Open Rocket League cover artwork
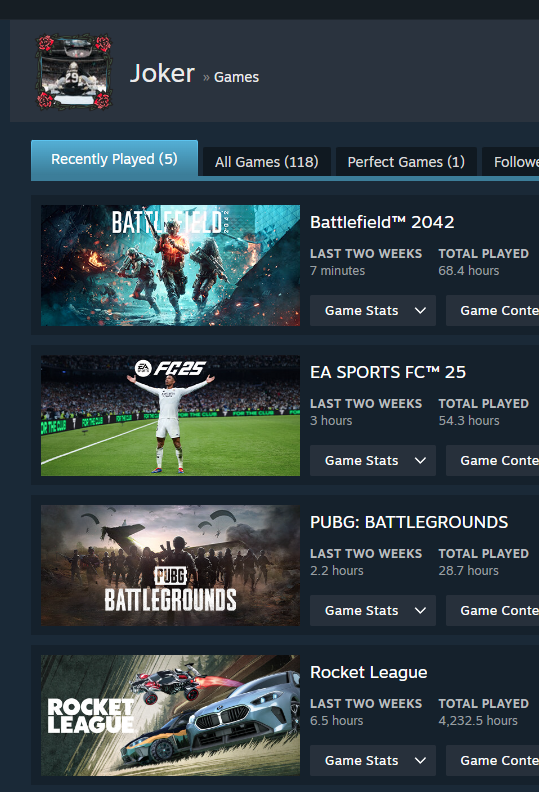539x792 pixels. [170, 715]
